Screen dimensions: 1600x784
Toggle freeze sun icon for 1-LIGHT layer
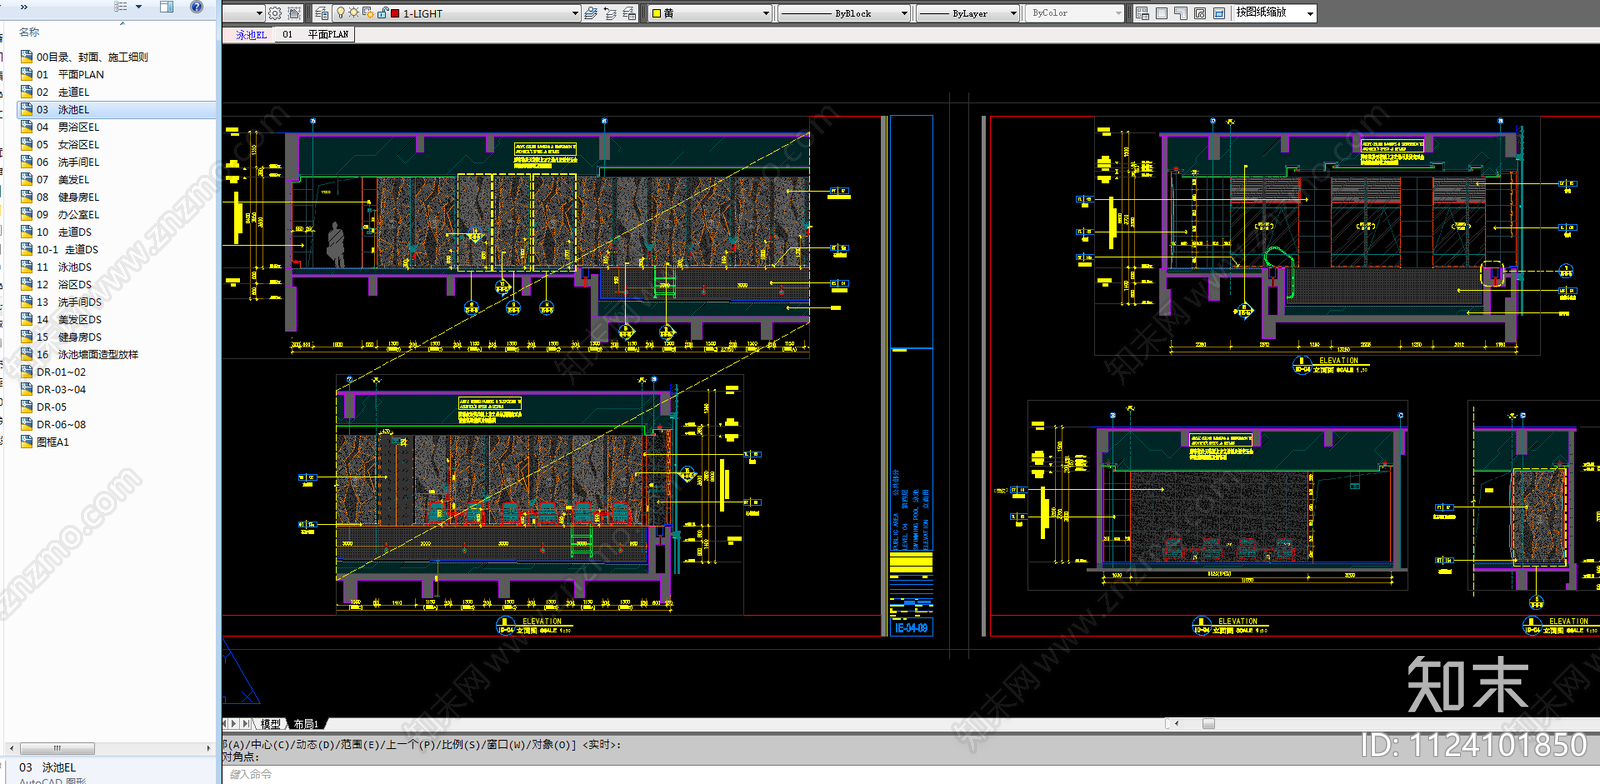[353, 13]
